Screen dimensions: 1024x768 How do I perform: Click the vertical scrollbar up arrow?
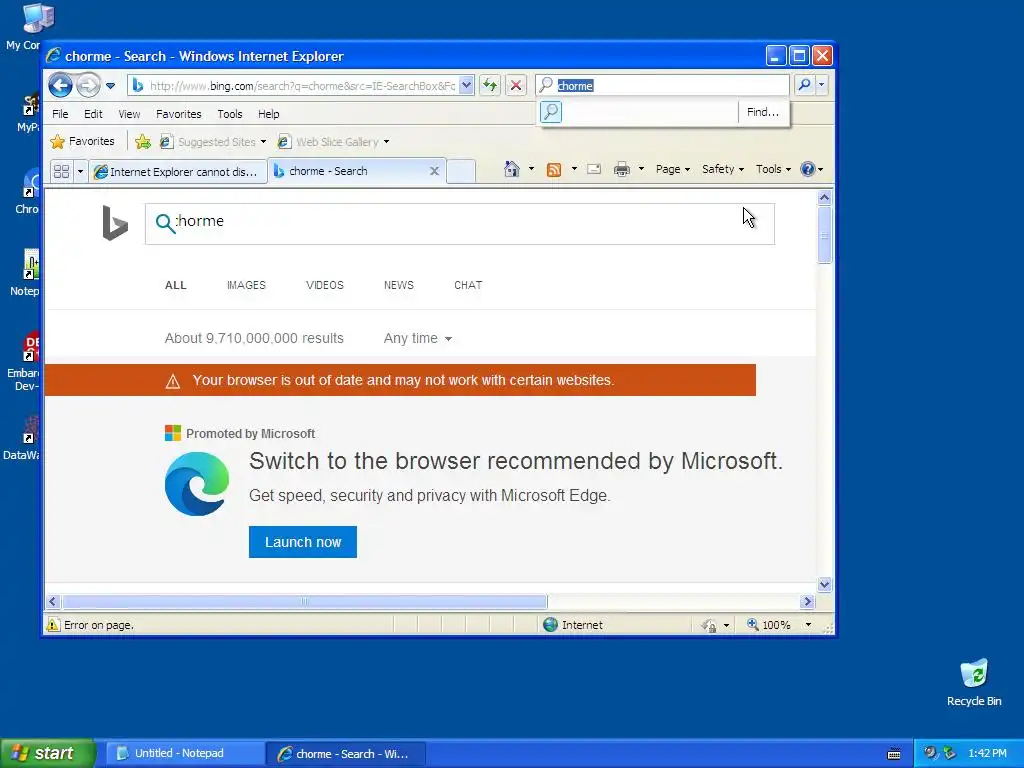[824, 197]
